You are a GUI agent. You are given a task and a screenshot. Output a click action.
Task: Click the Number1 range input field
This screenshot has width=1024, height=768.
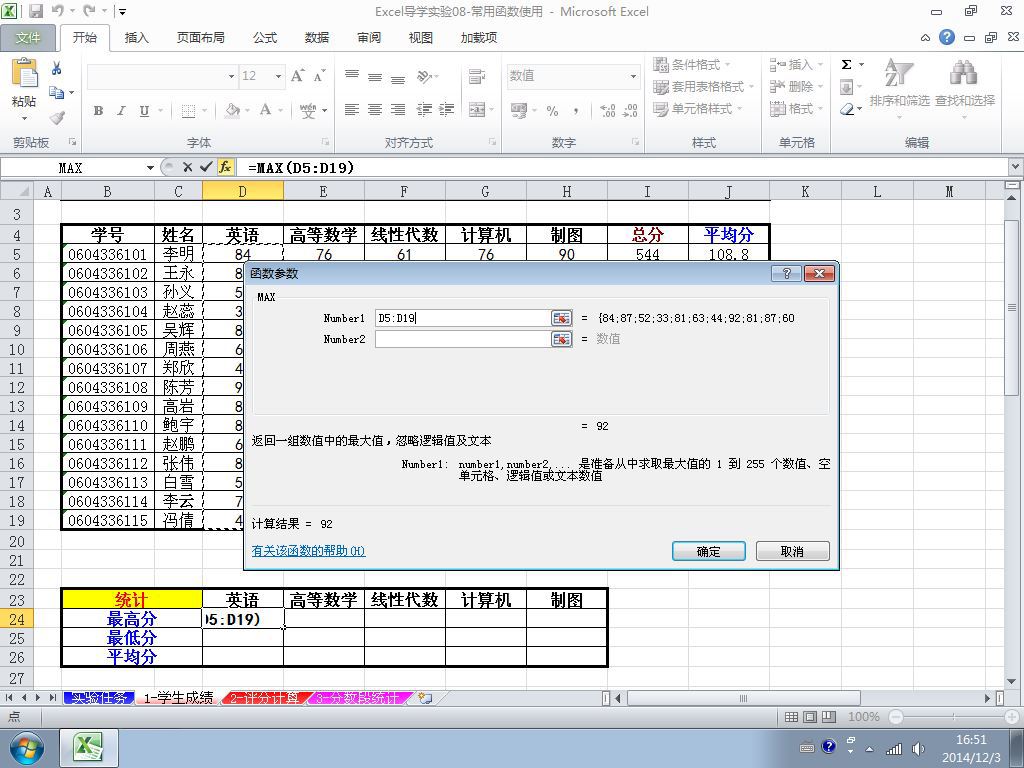point(463,318)
